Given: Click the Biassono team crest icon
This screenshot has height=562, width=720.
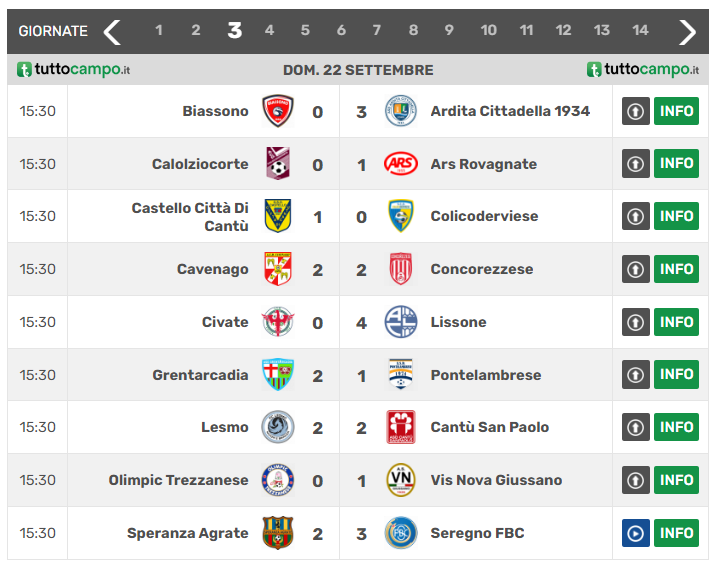Looking at the screenshot, I should click(x=277, y=111).
